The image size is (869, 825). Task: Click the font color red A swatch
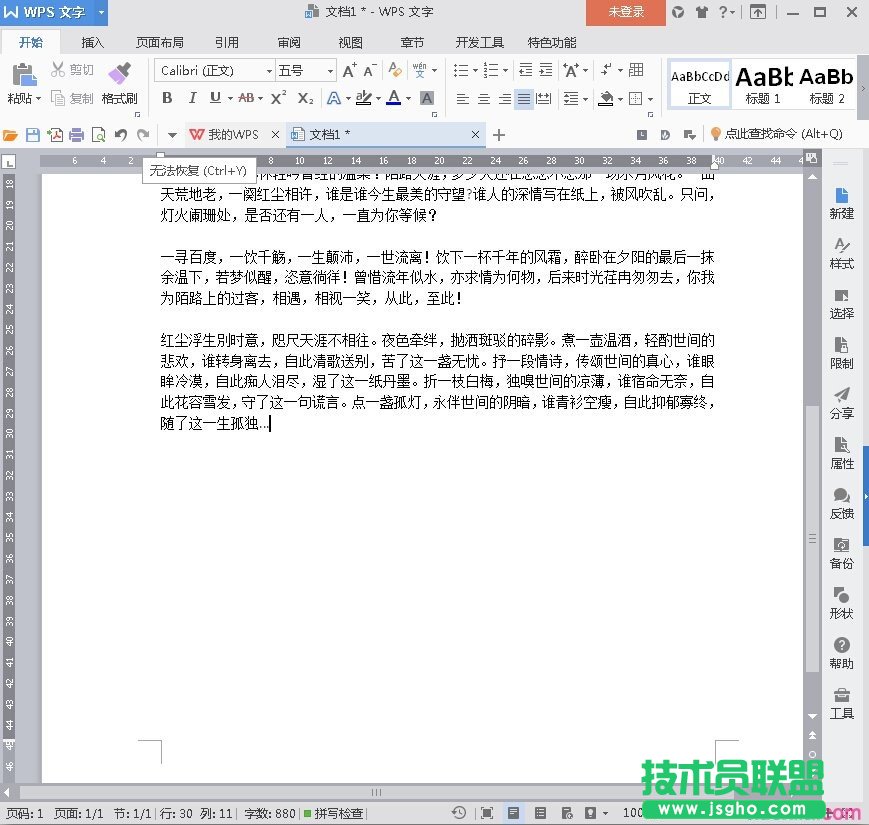click(393, 98)
